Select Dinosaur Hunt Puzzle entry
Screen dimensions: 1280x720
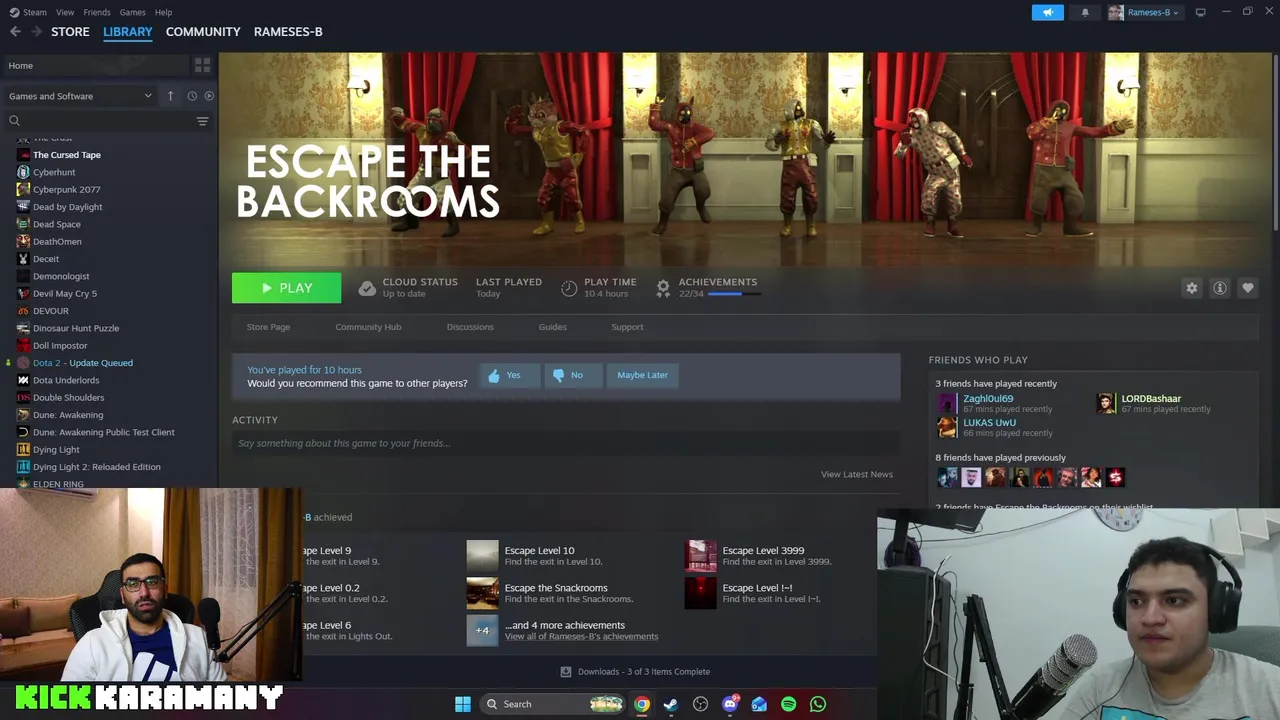(x=75, y=328)
